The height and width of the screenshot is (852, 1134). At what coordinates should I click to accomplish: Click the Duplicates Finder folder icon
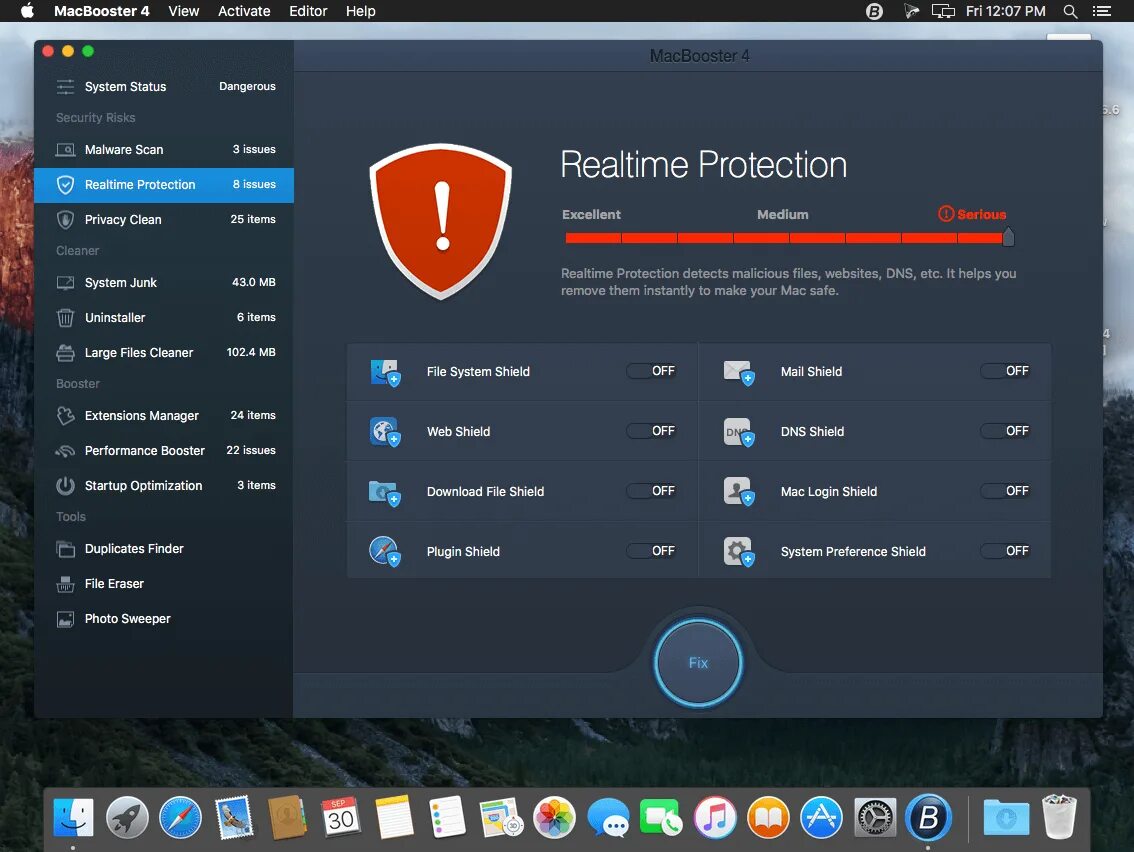[65, 549]
